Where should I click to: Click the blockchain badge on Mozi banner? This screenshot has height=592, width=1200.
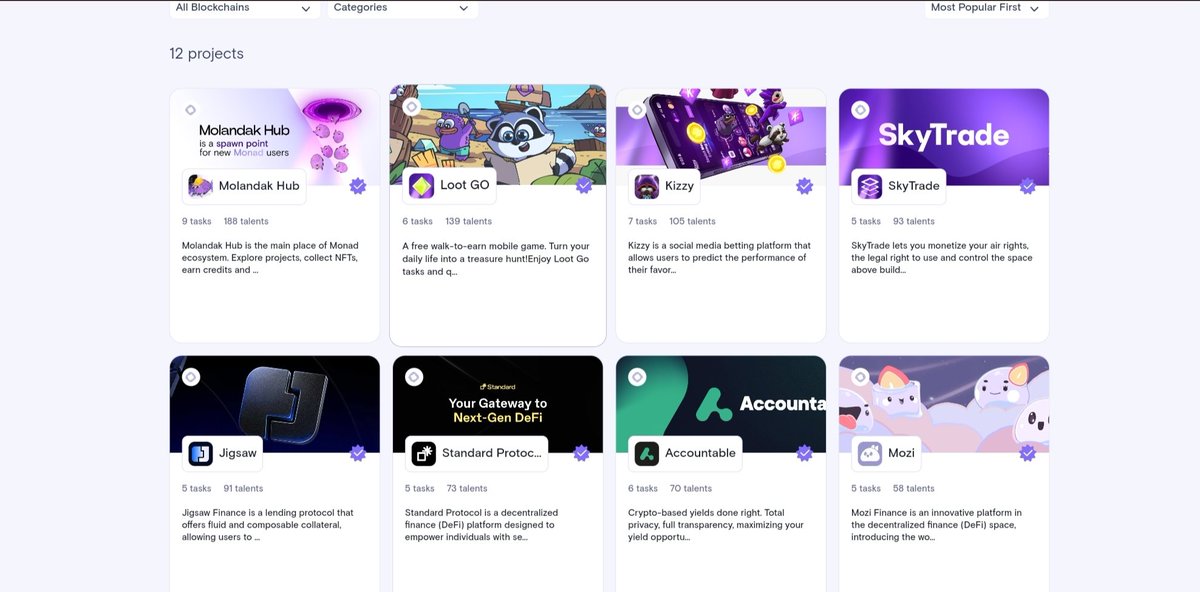coord(860,377)
